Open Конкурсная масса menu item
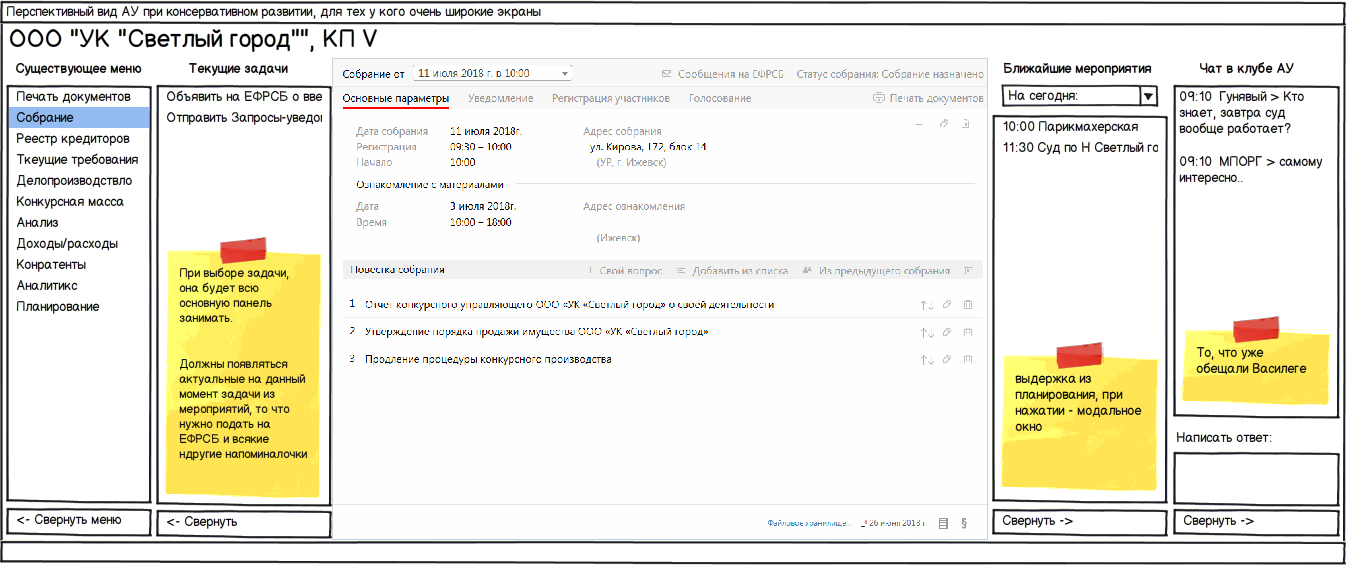This screenshot has width=1346, height=565. coord(70,202)
